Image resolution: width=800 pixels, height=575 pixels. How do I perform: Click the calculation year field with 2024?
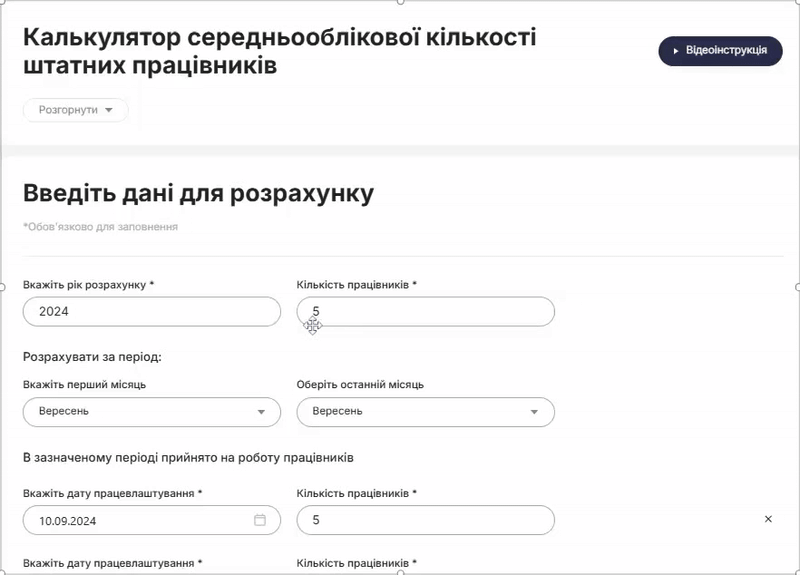click(151, 312)
